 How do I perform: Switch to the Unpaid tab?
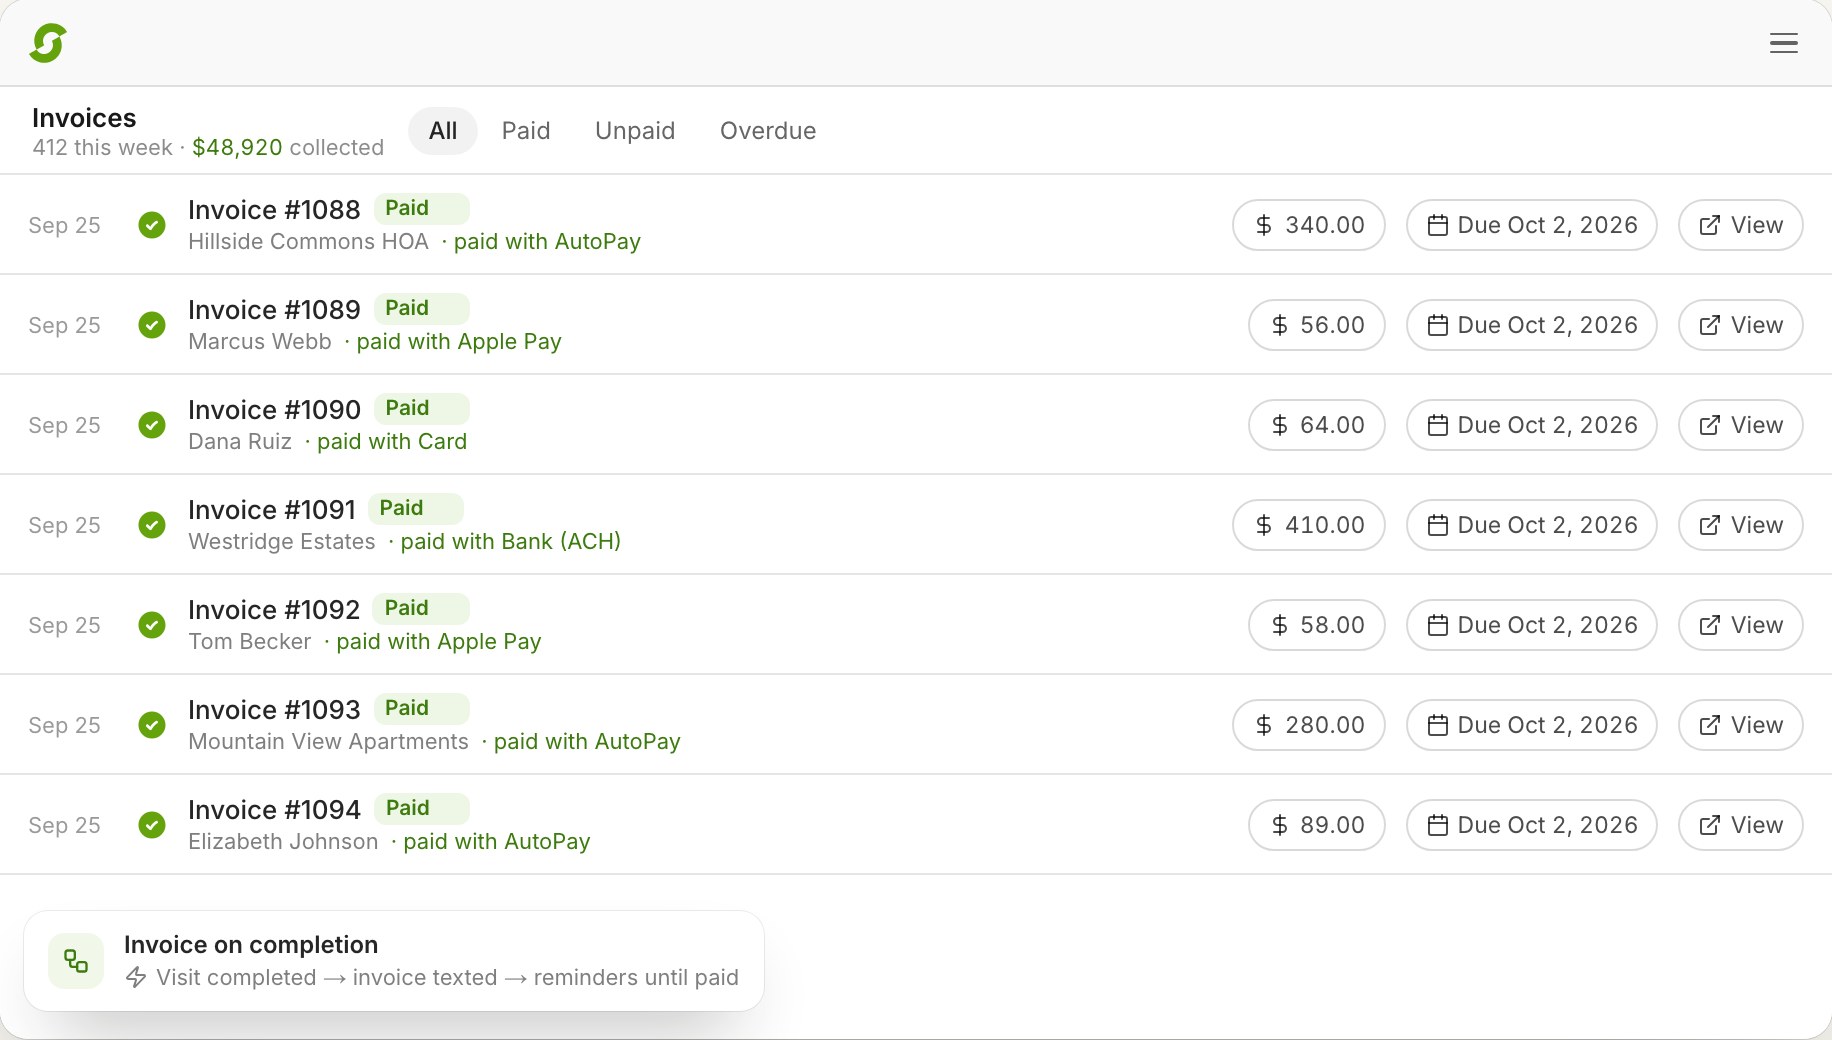tap(635, 131)
